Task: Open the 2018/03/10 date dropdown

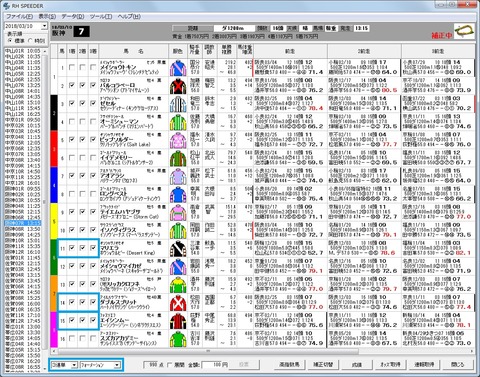Action: [44, 26]
